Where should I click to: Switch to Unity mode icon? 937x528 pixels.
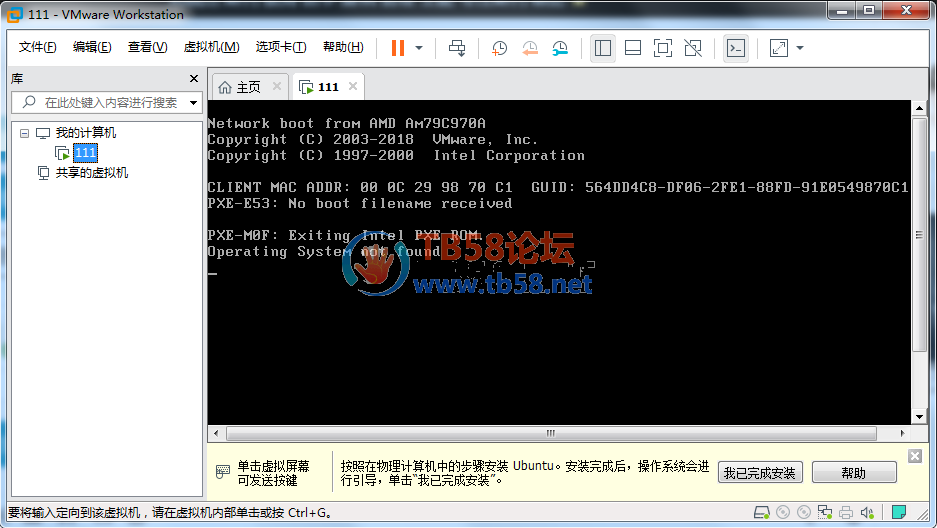693,48
